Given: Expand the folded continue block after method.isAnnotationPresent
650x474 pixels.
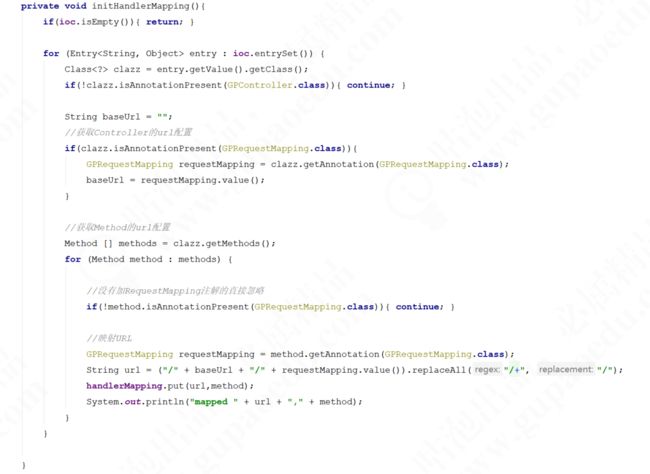Looking at the screenshot, I should pyautogui.click(x=420, y=307).
